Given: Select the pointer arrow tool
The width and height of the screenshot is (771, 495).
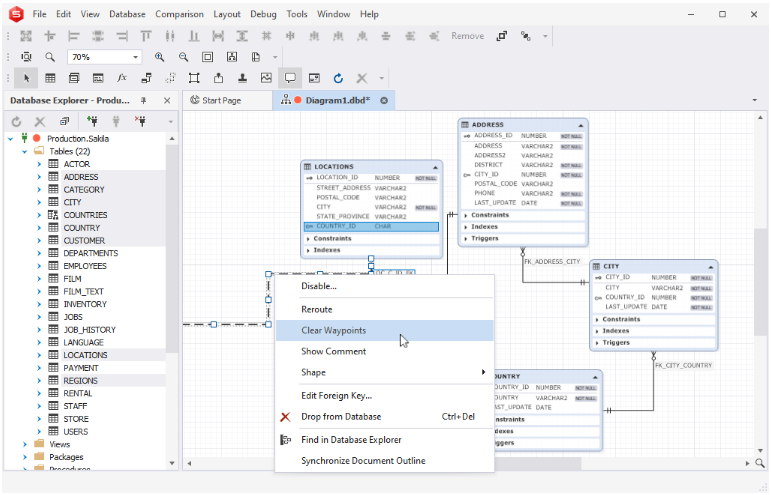Looking at the screenshot, I should 27,78.
